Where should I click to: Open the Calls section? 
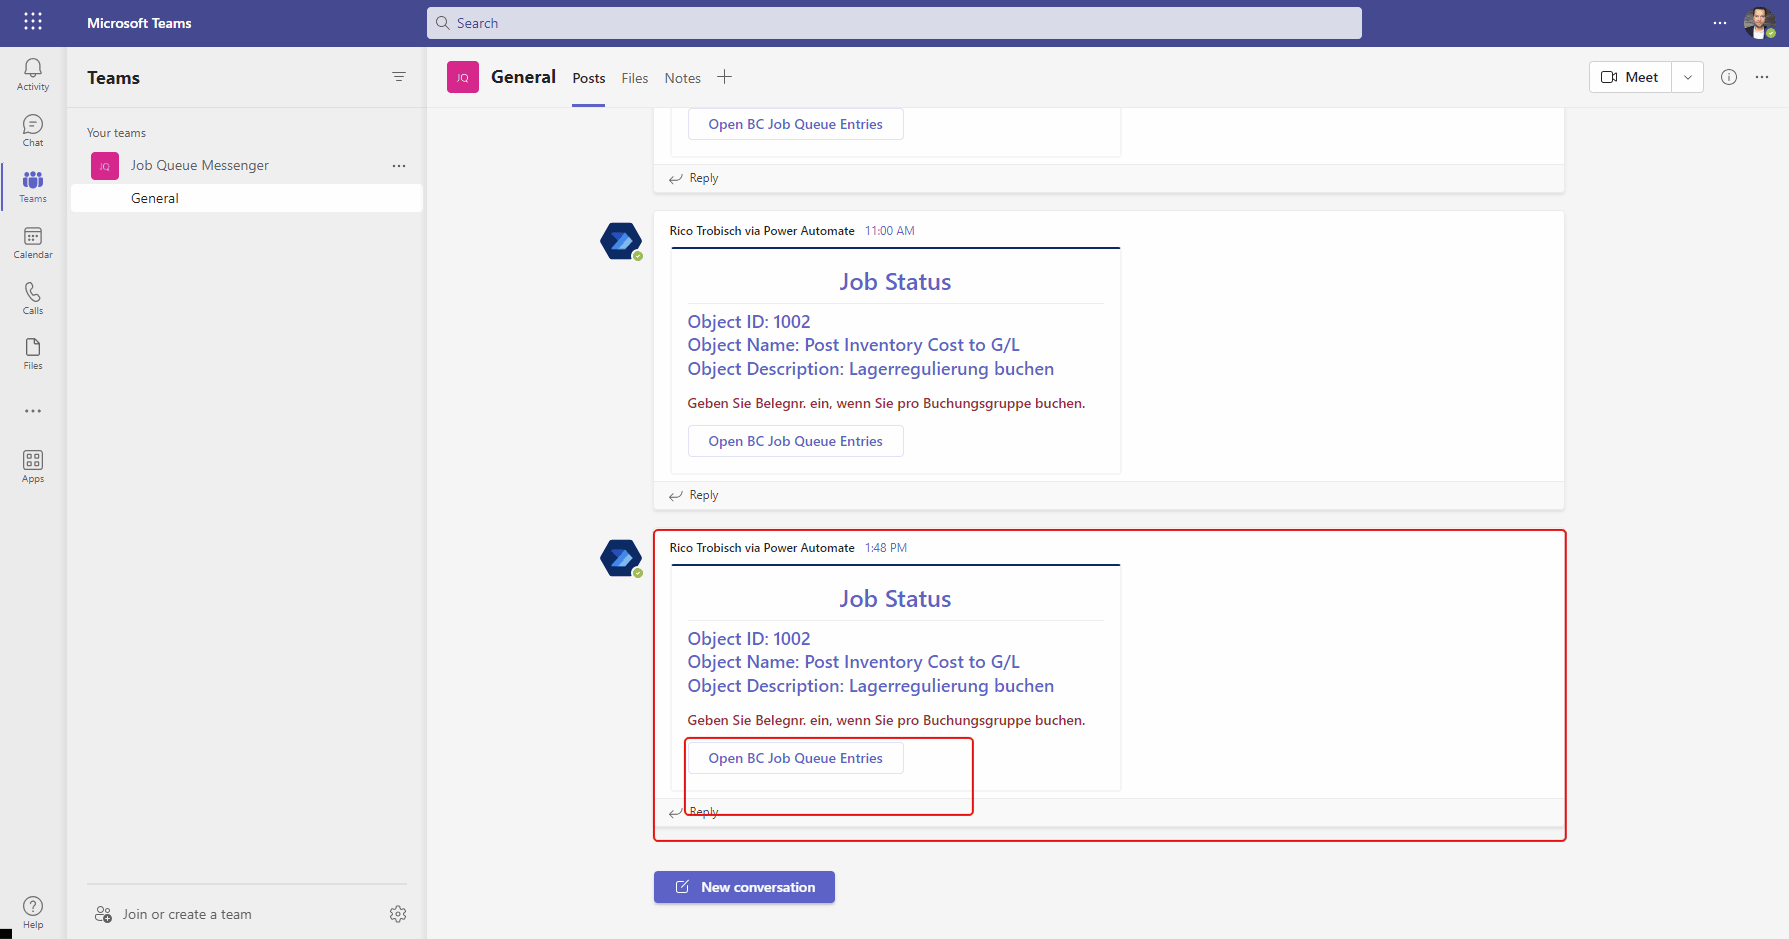(33, 298)
